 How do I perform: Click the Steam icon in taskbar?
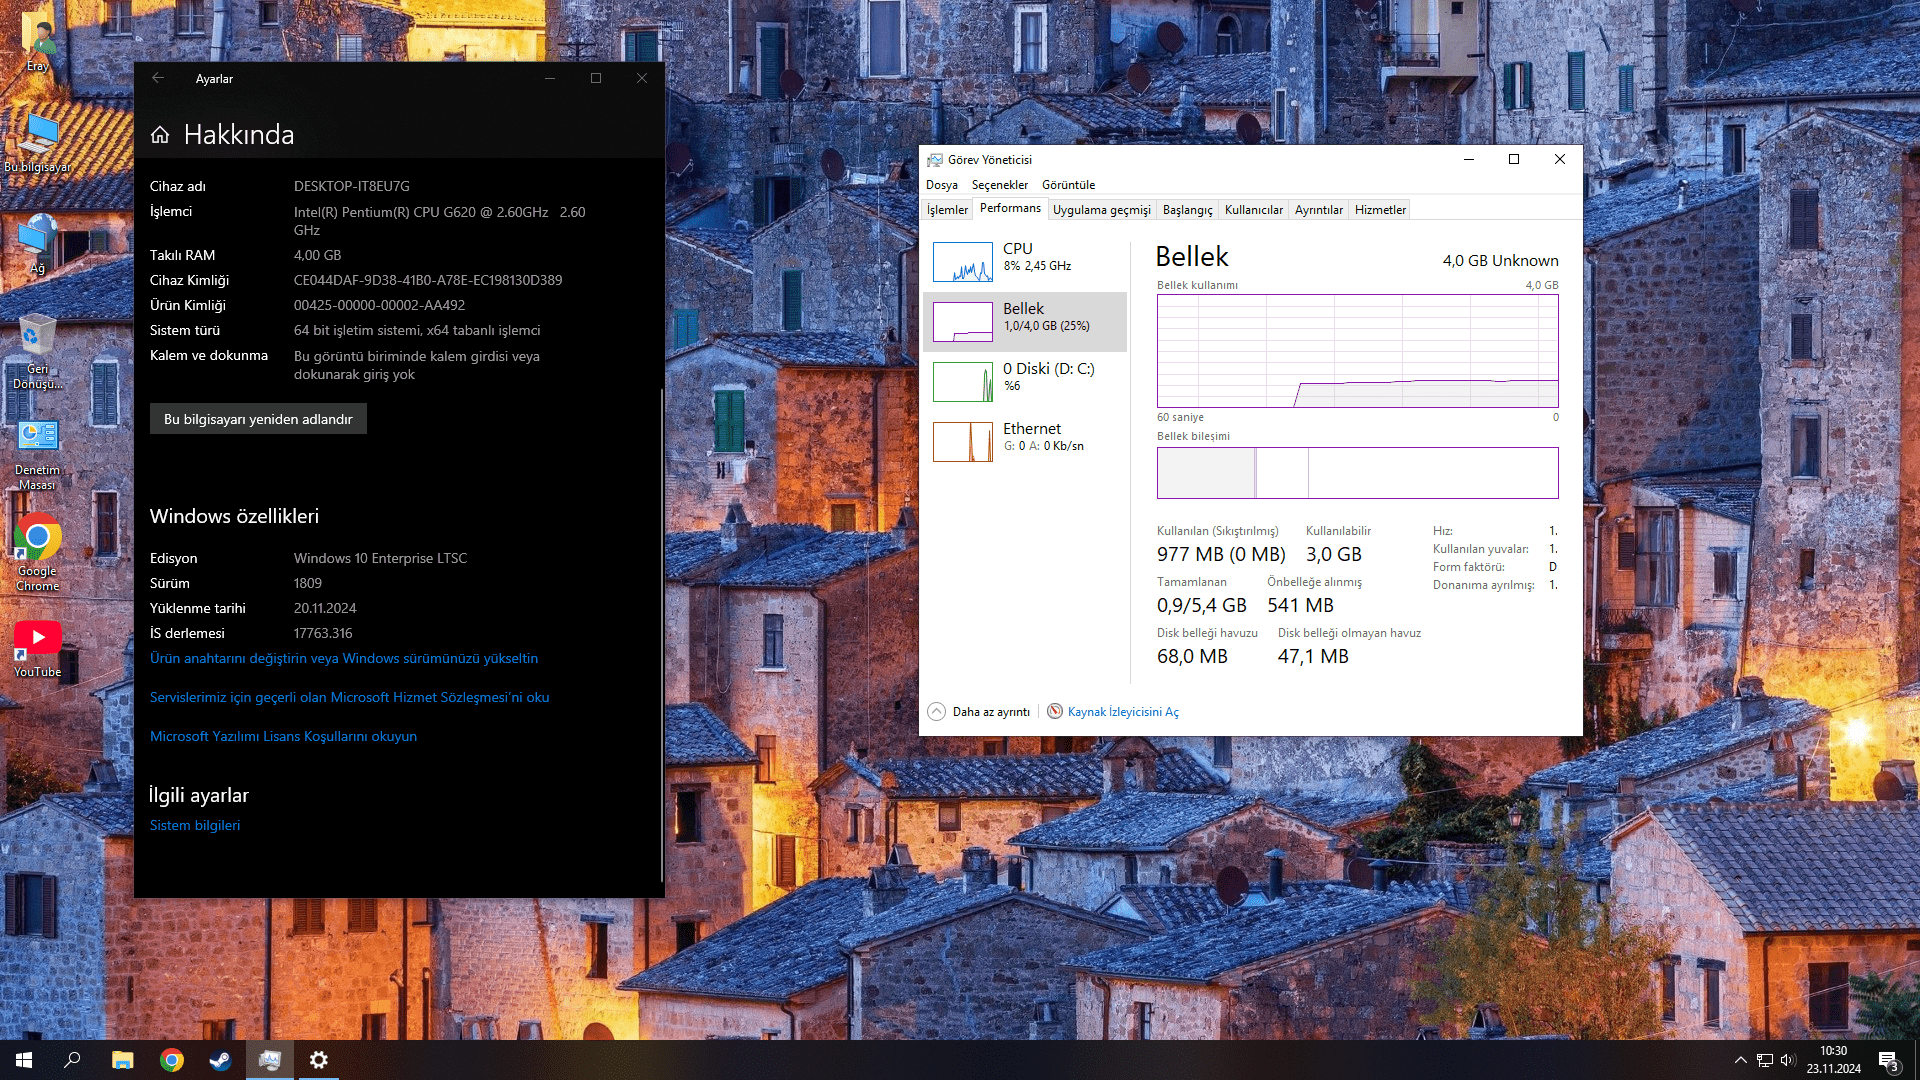pos(220,1060)
